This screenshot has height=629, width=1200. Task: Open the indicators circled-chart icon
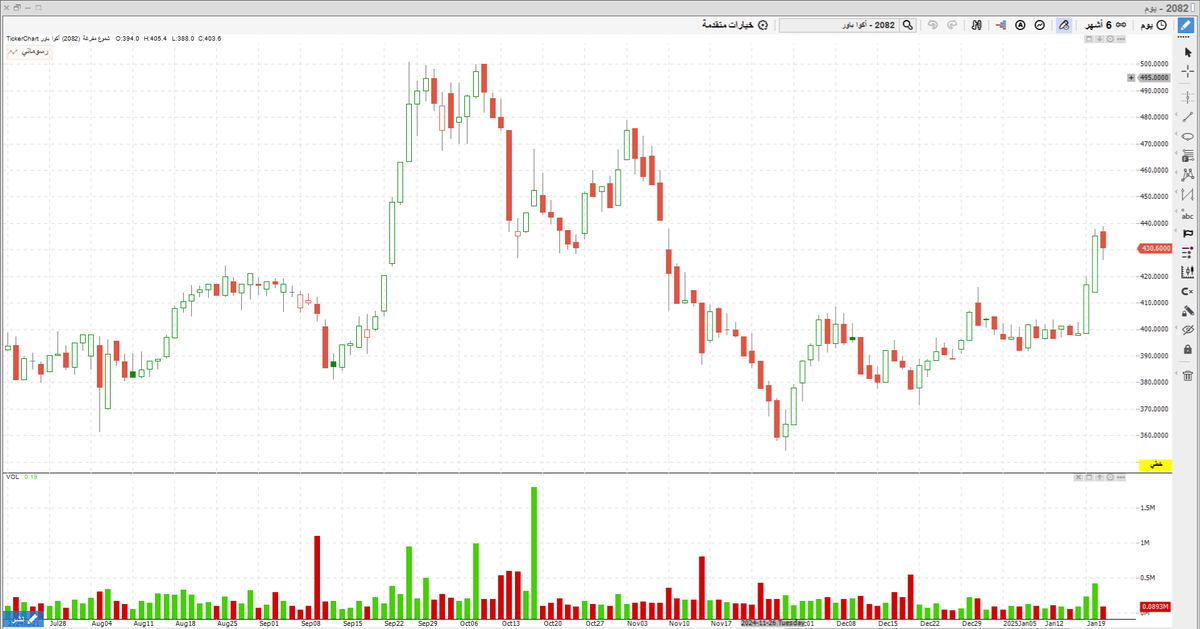[x=1040, y=24]
